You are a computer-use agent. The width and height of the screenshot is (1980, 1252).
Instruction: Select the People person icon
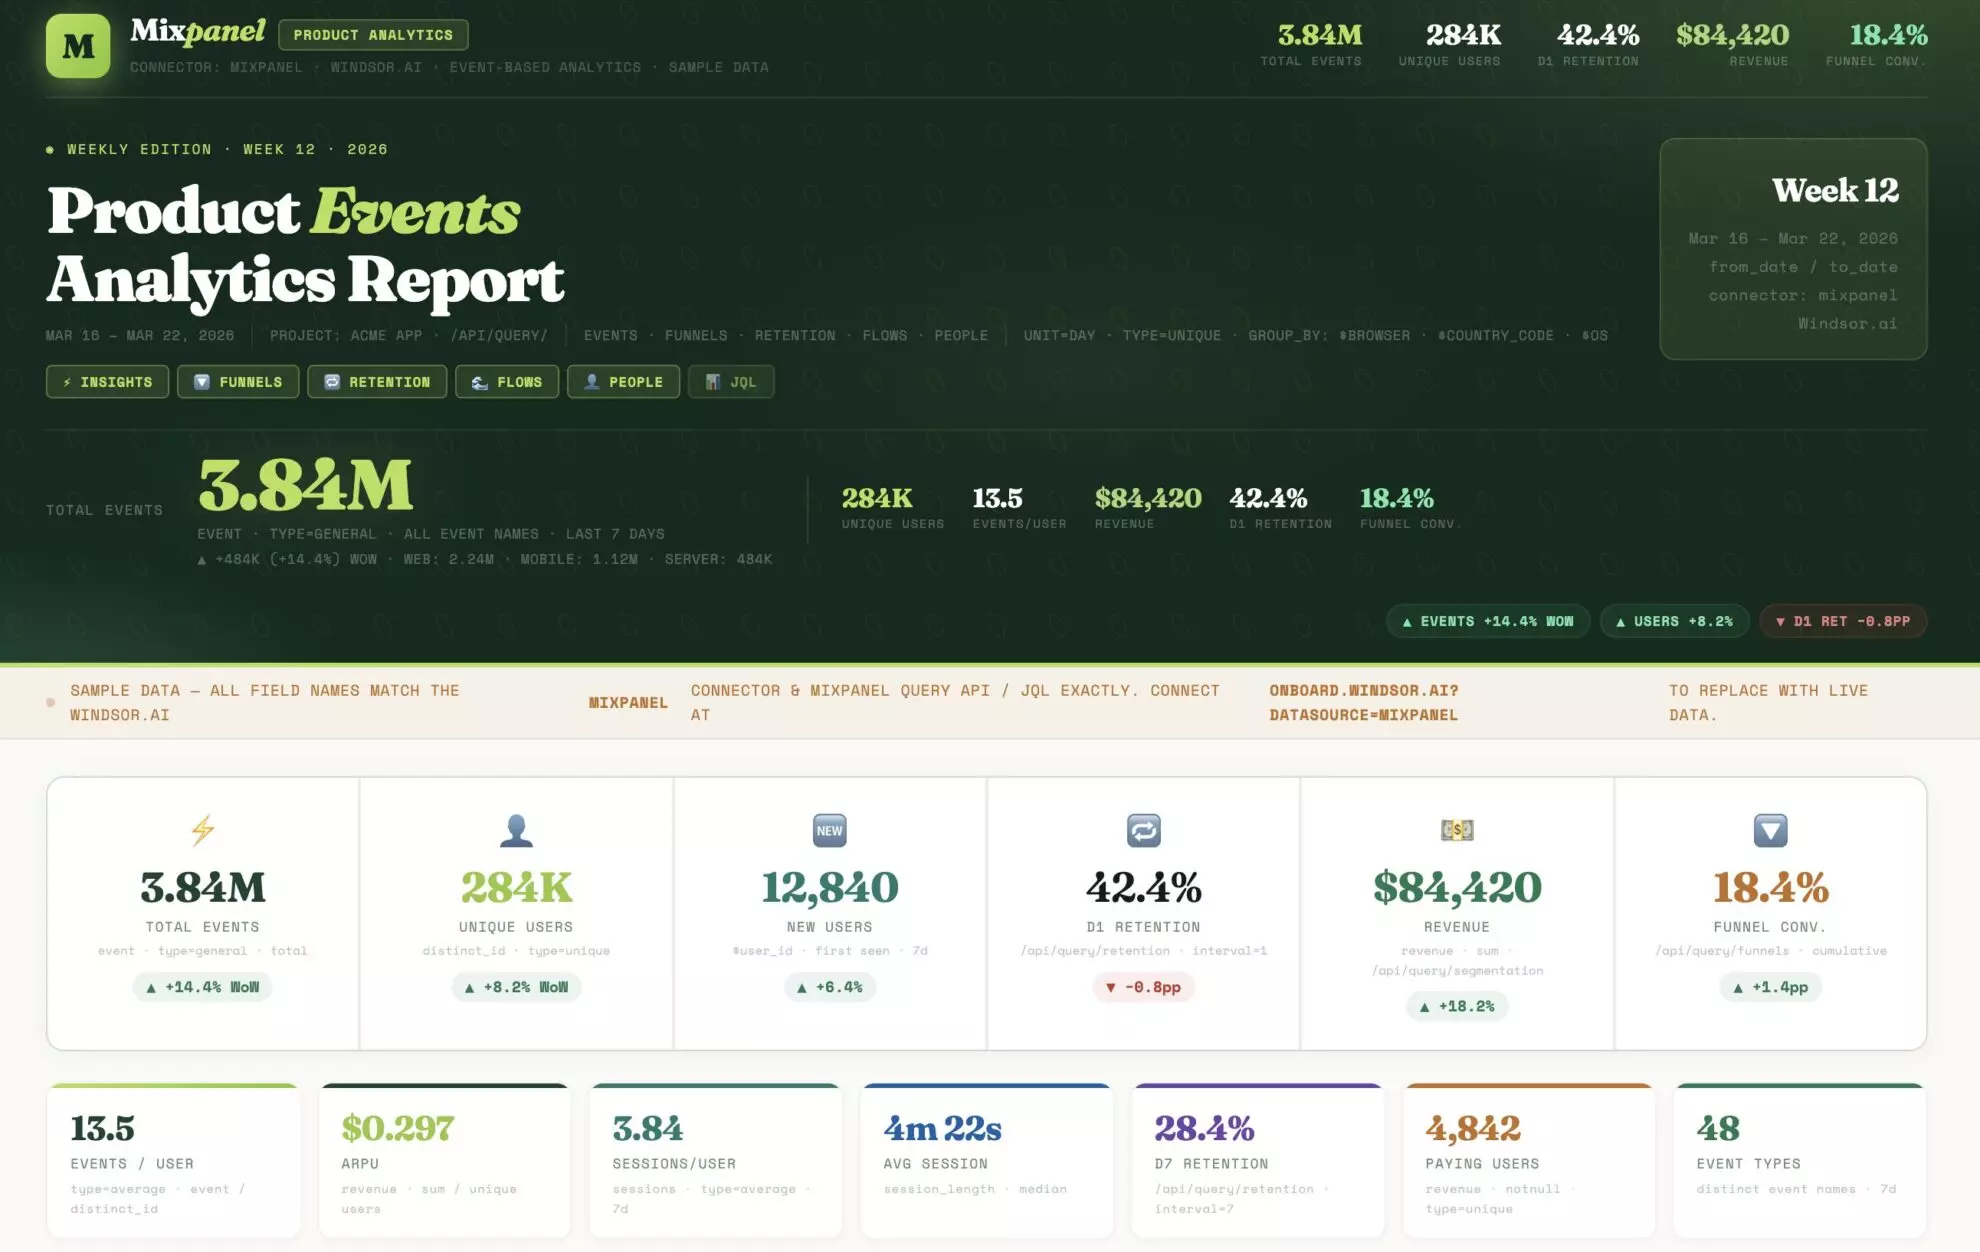(x=590, y=381)
